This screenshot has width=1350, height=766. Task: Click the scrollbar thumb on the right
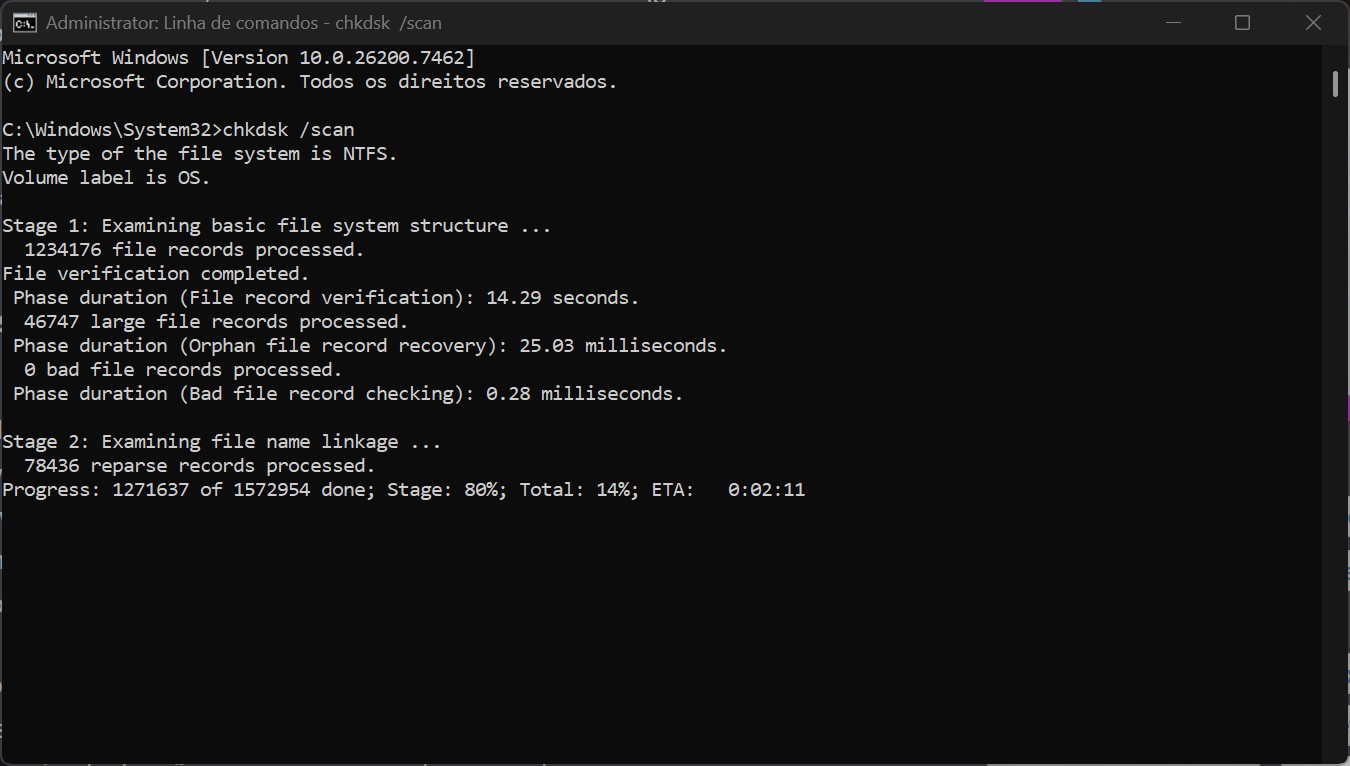pyautogui.click(x=1336, y=84)
